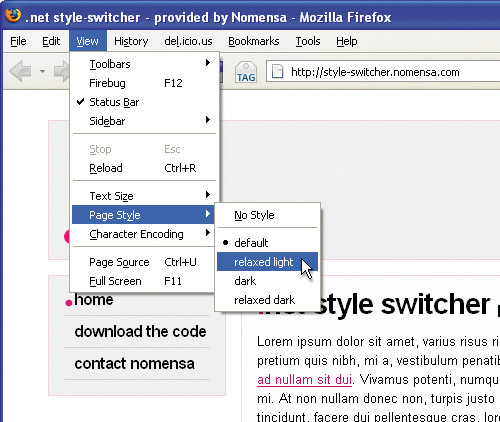
Task: Choose Firebug in the View menu
Action: 144,83
